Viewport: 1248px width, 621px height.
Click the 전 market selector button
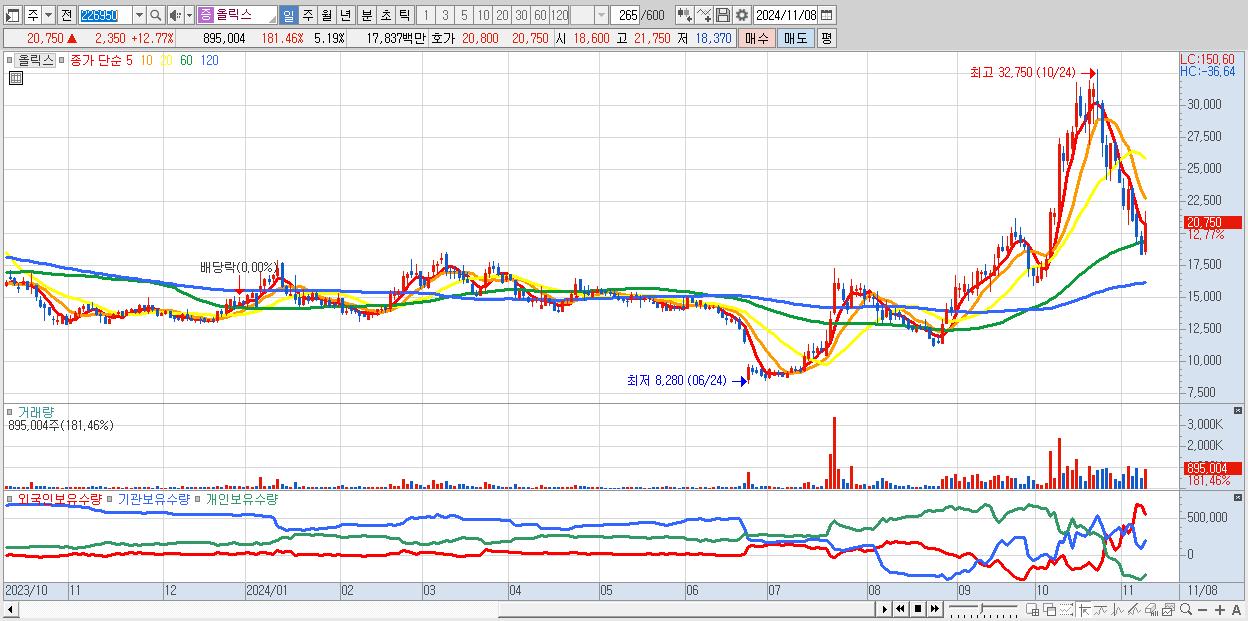pos(66,15)
